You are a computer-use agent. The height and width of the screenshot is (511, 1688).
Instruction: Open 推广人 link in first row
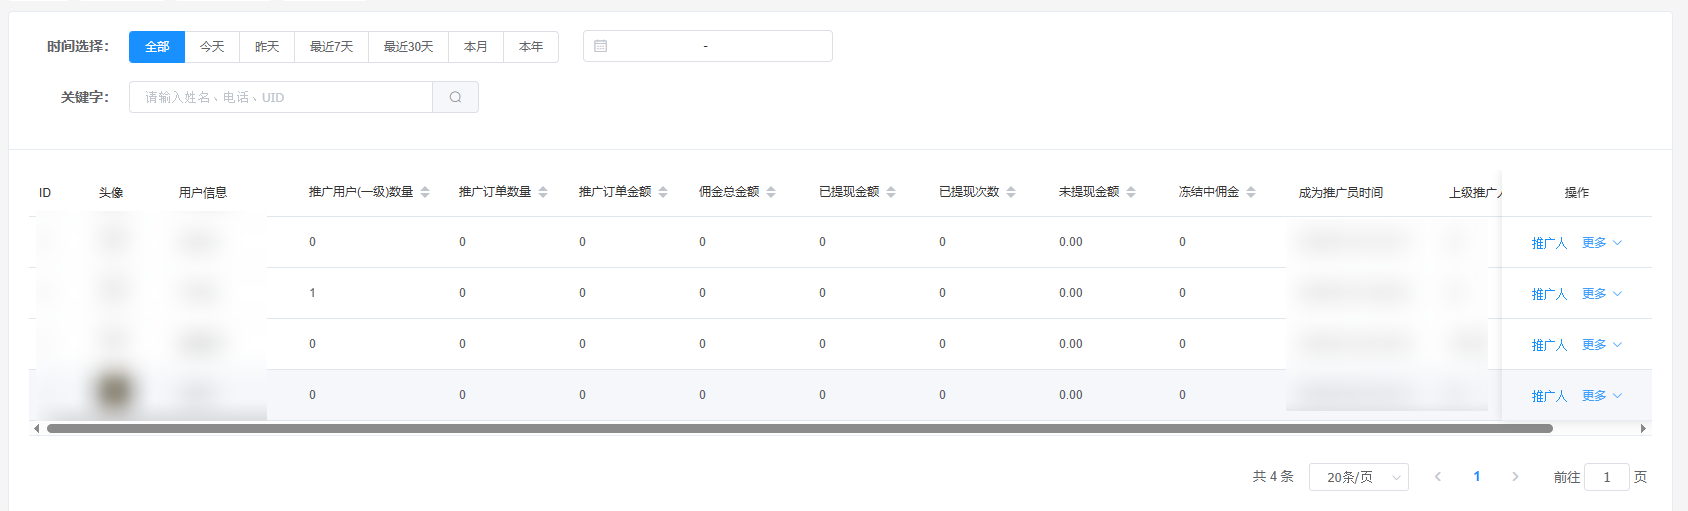(x=1549, y=243)
